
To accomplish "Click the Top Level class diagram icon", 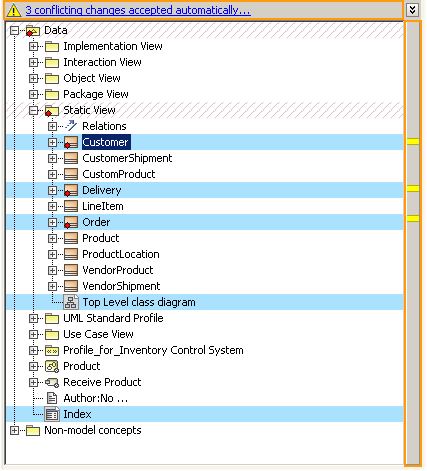I will (x=71, y=302).
